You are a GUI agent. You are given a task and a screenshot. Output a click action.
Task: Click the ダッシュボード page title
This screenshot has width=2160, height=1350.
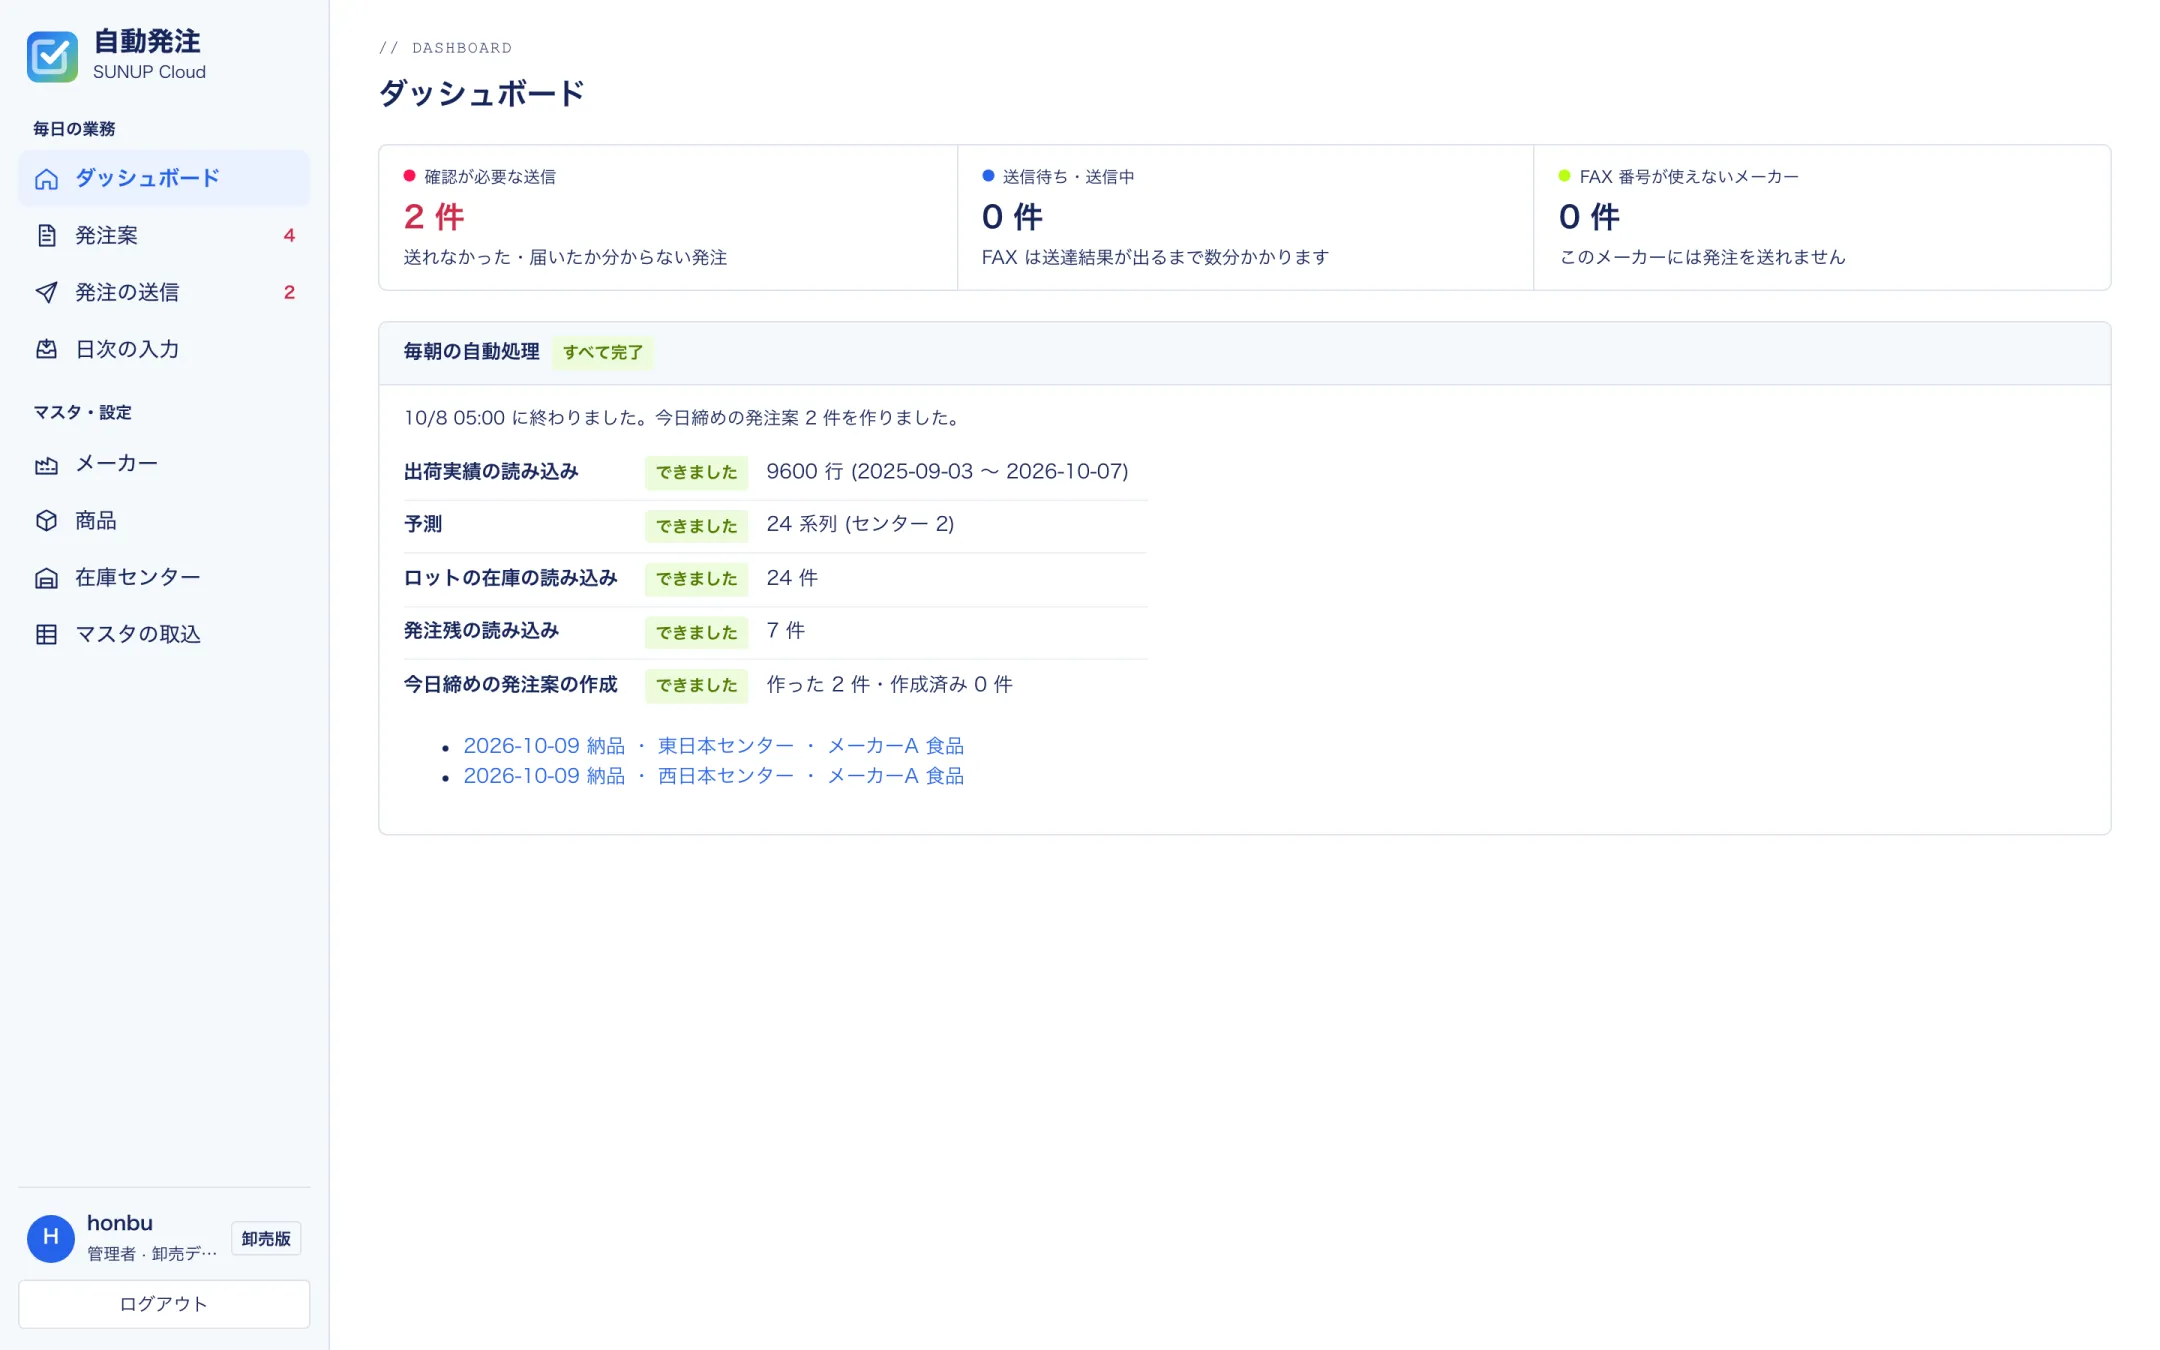coord(481,94)
